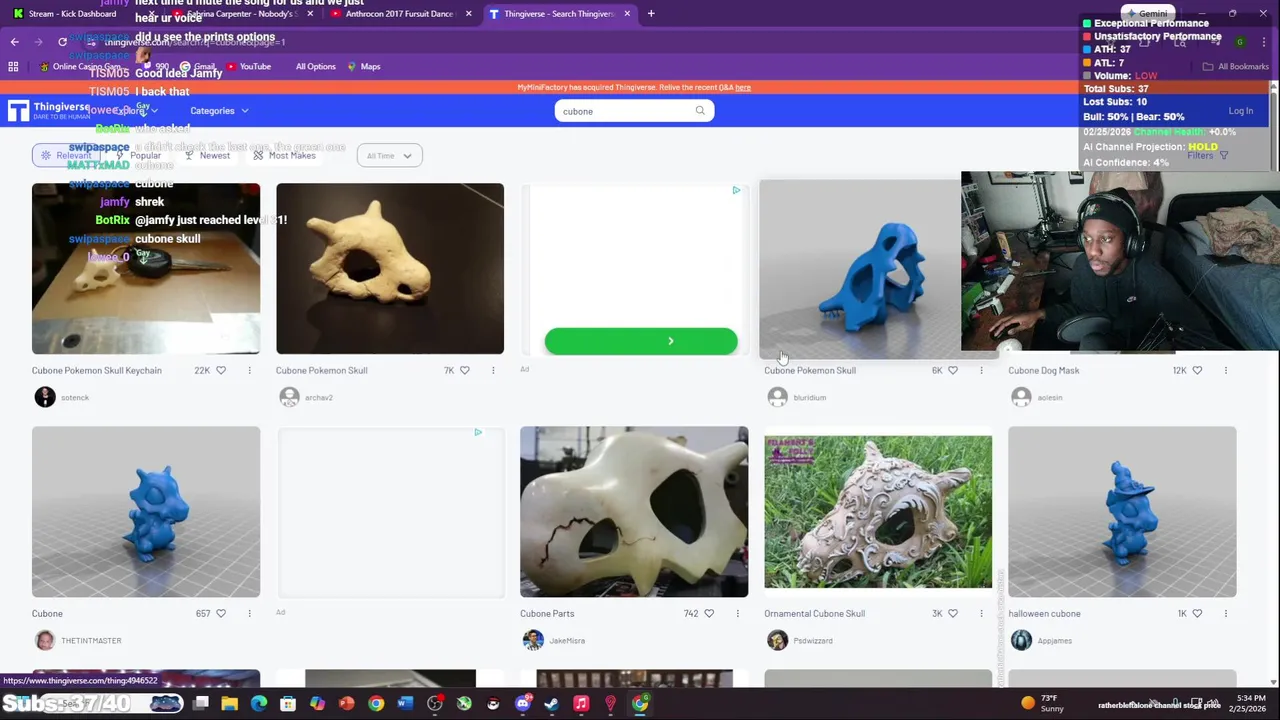This screenshot has height=720, width=1280.
Task: Open the Filters panel
Action: pos(1207,156)
